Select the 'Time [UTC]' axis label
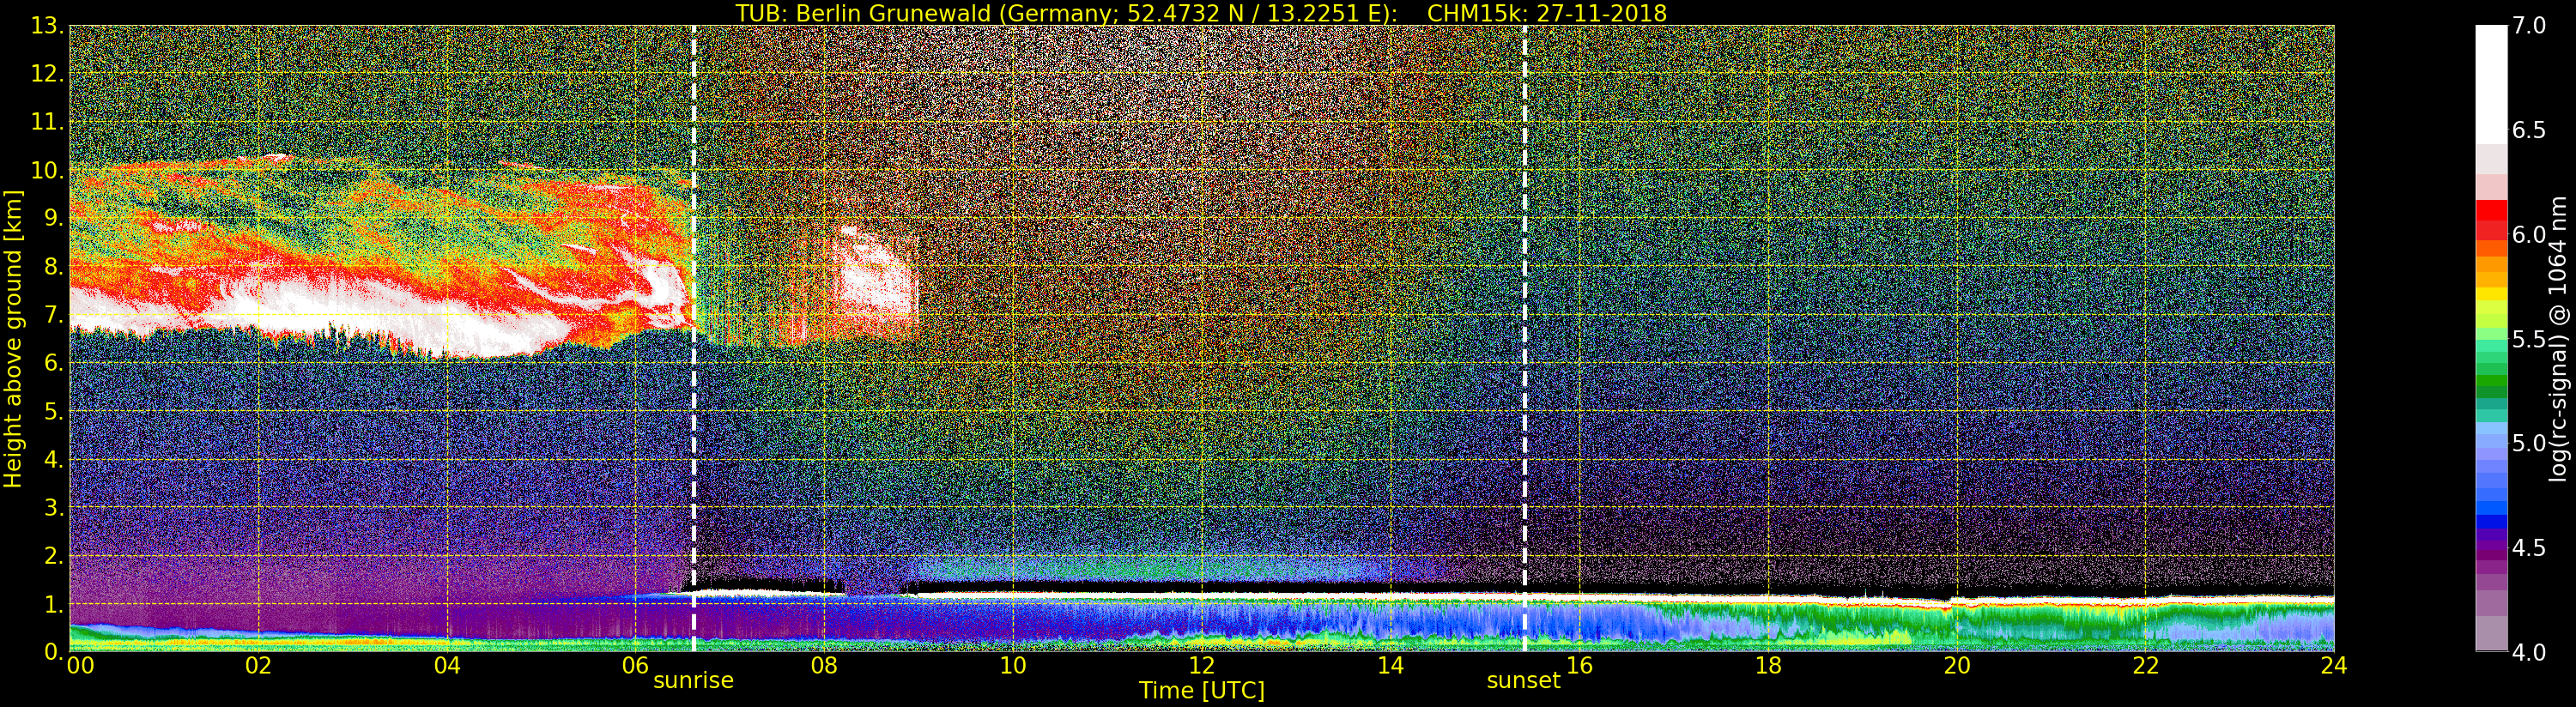Image resolution: width=2576 pixels, height=707 pixels. 1201,691
